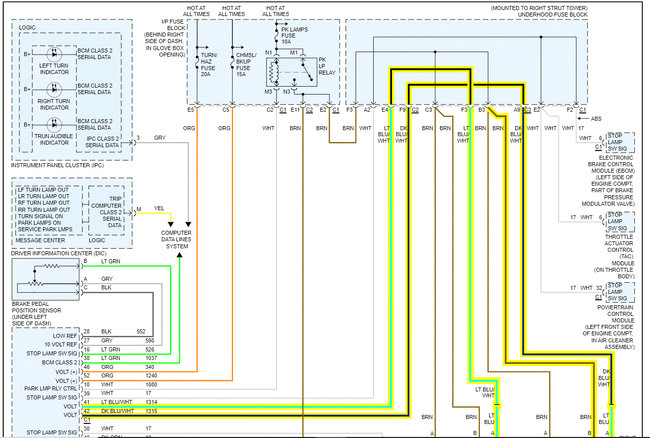Viewport: 650px width, 438px height.
Task: Select the UNDERHOOD FUSE BLOCK title
Action: pyautogui.click(x=553, y=15)
